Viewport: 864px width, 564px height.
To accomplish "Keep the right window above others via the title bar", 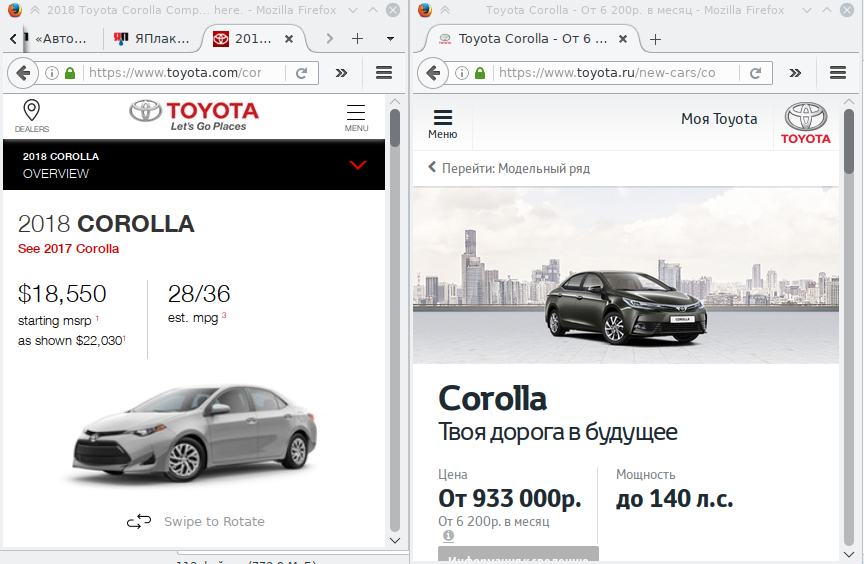I will click(x=445, y=10).
